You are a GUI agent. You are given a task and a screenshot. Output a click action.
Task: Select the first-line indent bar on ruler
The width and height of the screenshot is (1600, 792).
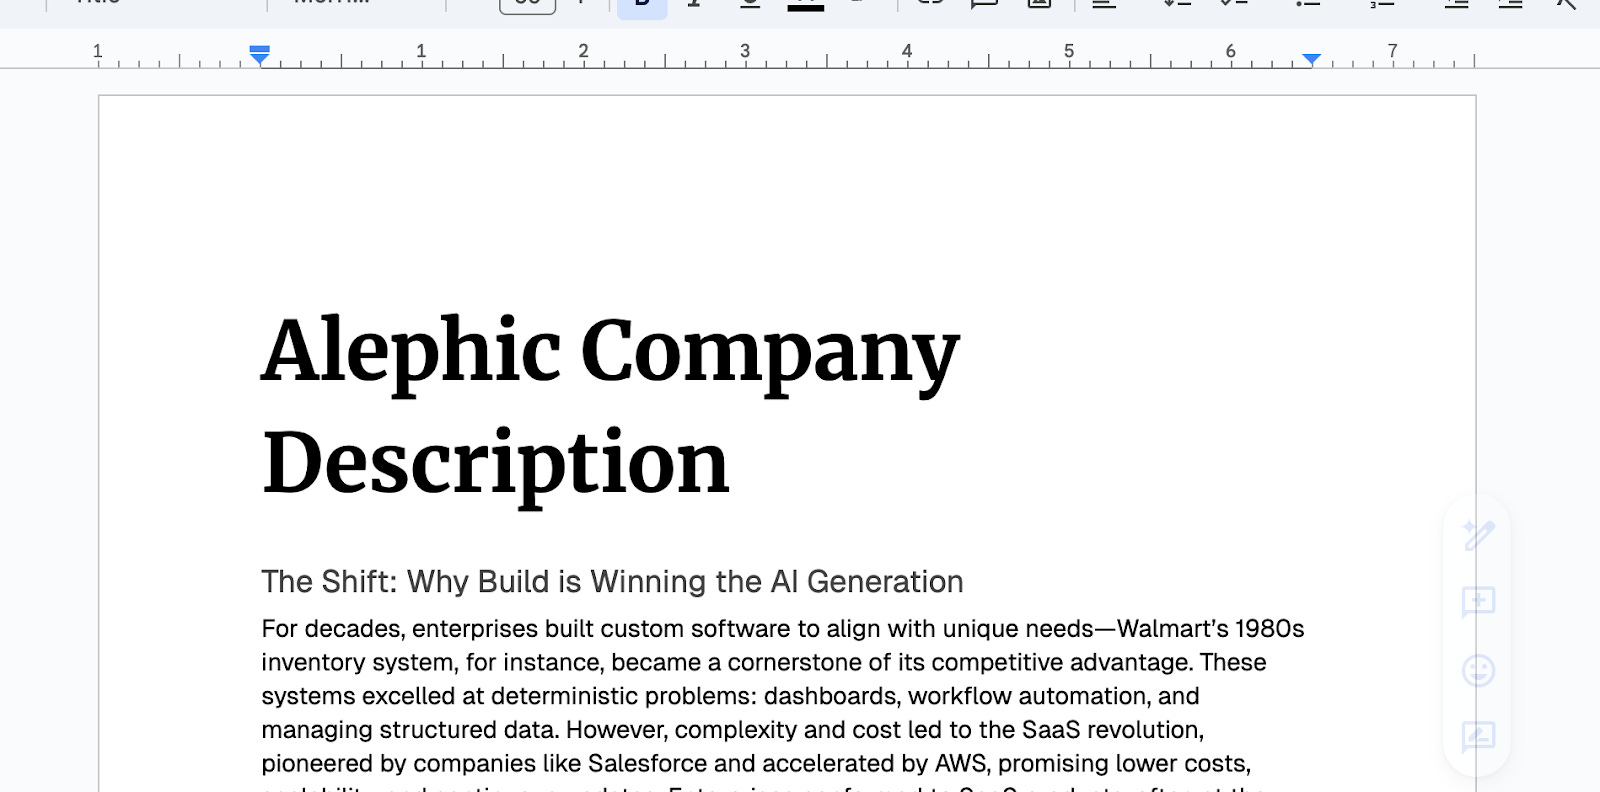260,48
